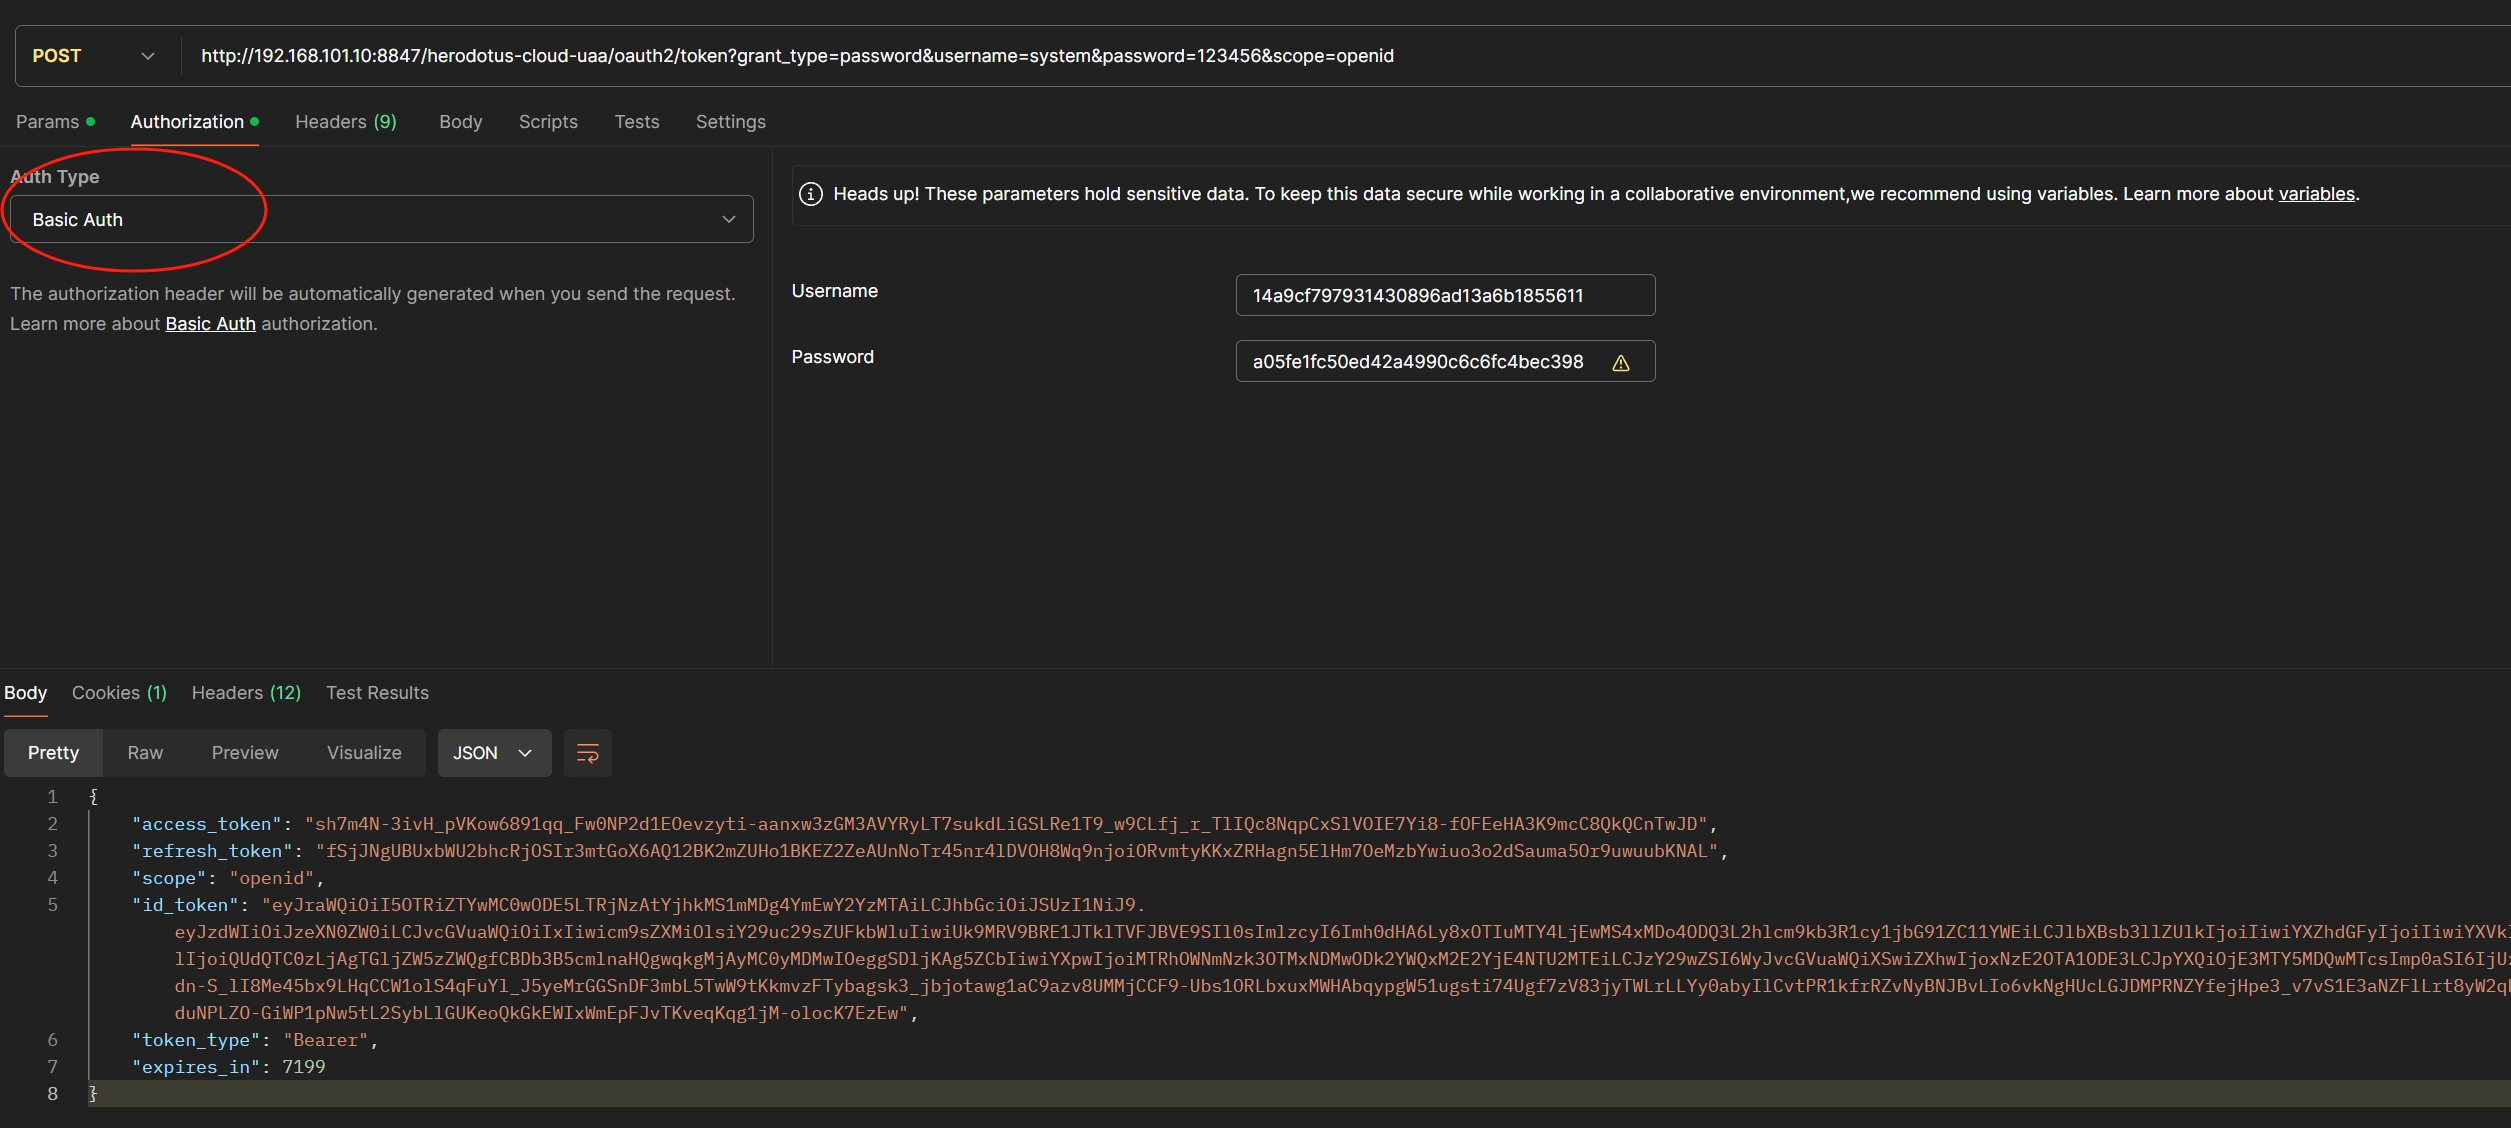2511x1128 pixels.
Task: Open the Cookies (1) response tab
Action: [x=119, y=693]
